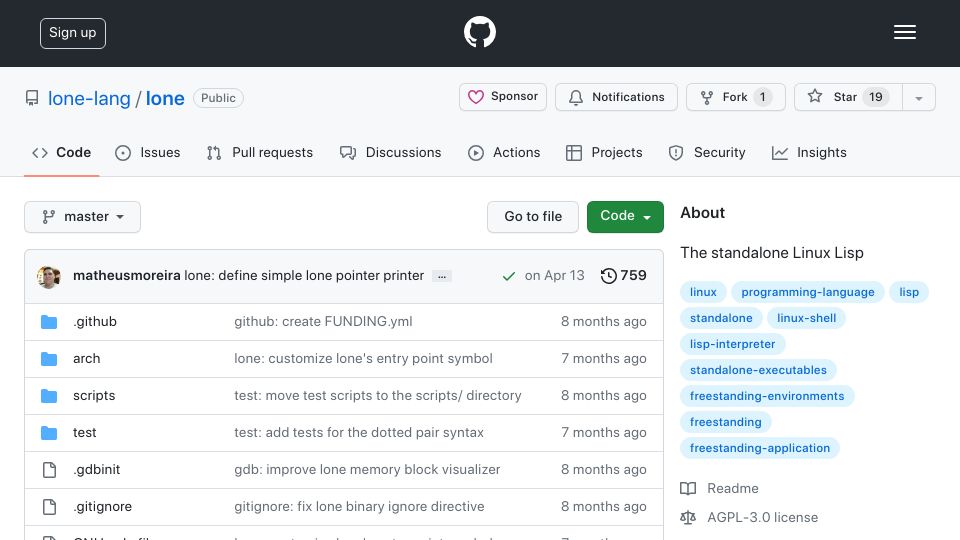Screen dimensions: 960x540
Task: Open 'gdb: improve lone memory block visualizer'
Action: (x=367, y=470)
